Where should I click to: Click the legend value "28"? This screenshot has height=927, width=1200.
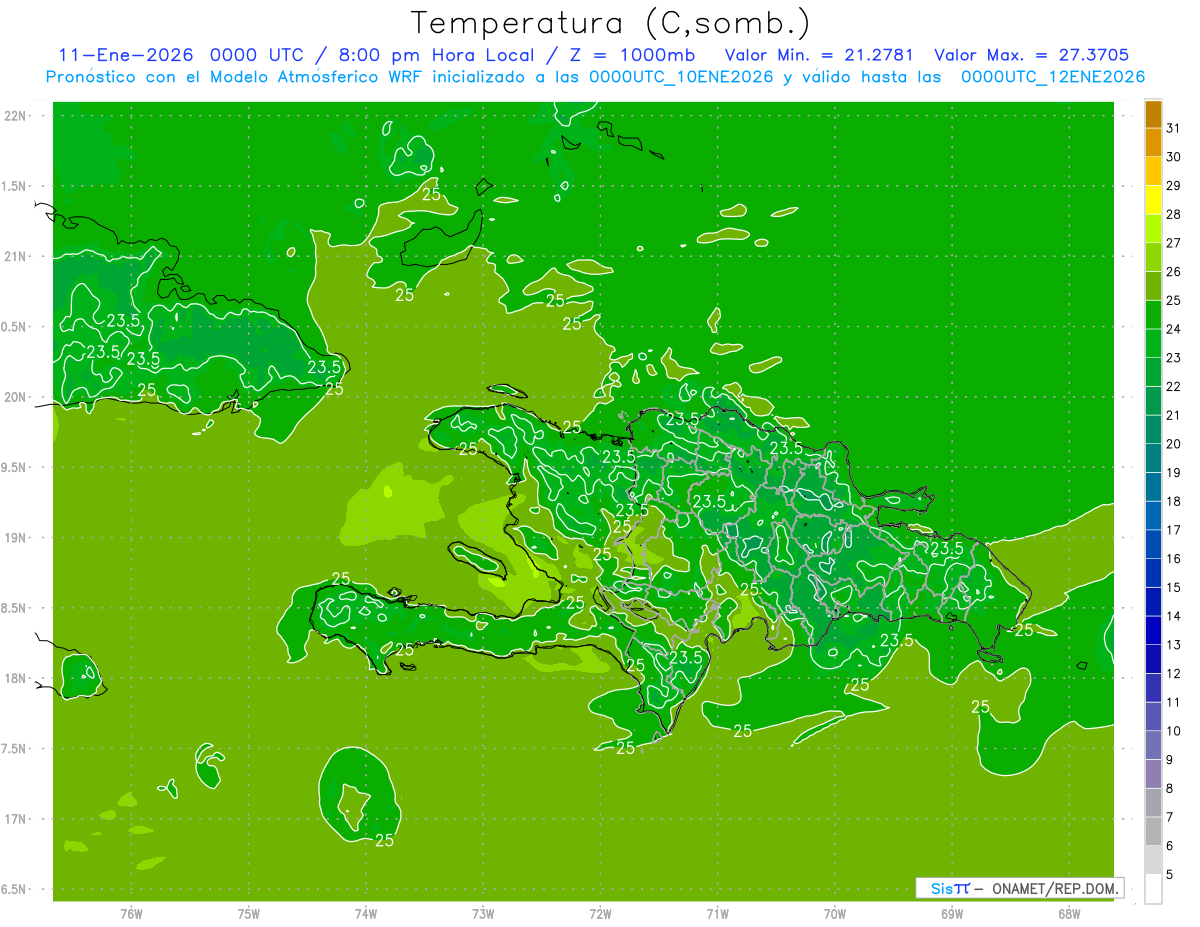(x=1174, y=214)
